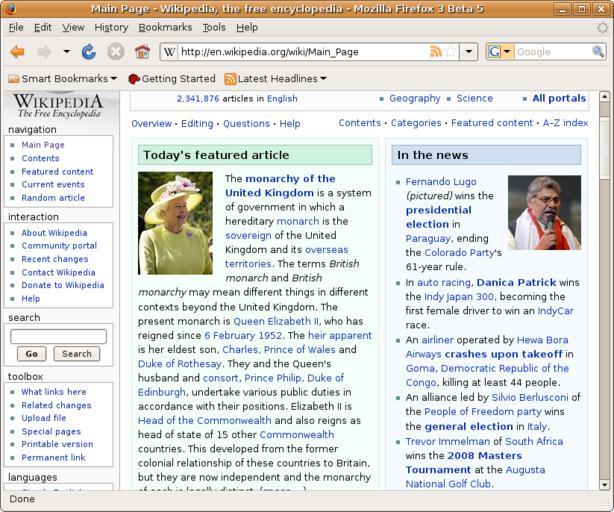614x512 pixels.
Task: Go to the Home page icon
Action: (142, 52)
